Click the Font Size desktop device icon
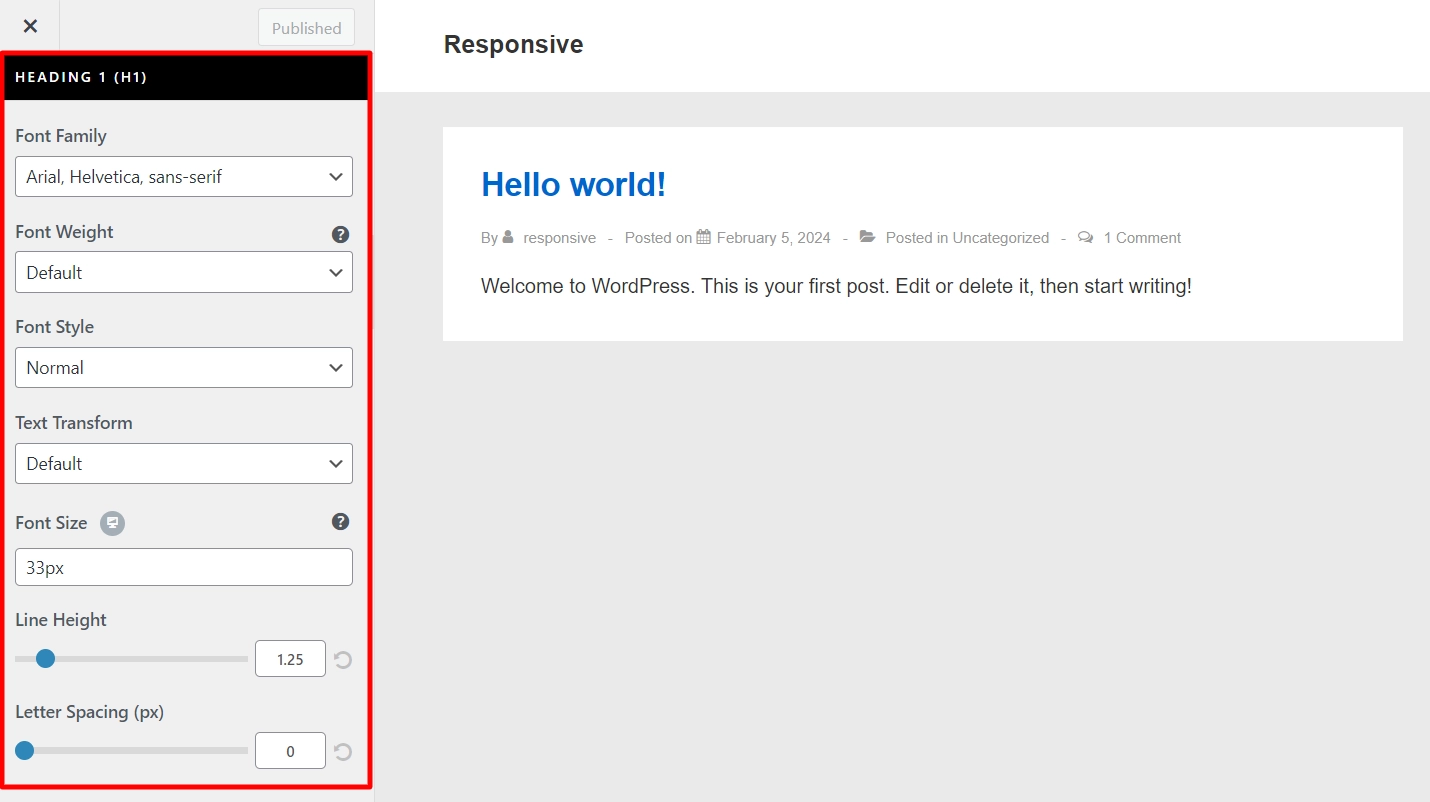This screenshot has width=1430, height=802. pos(113,523)
